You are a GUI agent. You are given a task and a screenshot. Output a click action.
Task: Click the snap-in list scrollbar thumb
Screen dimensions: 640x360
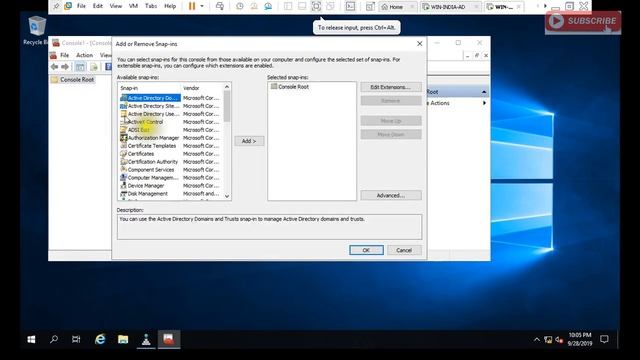pyautogui.click(x=227, y=106)
